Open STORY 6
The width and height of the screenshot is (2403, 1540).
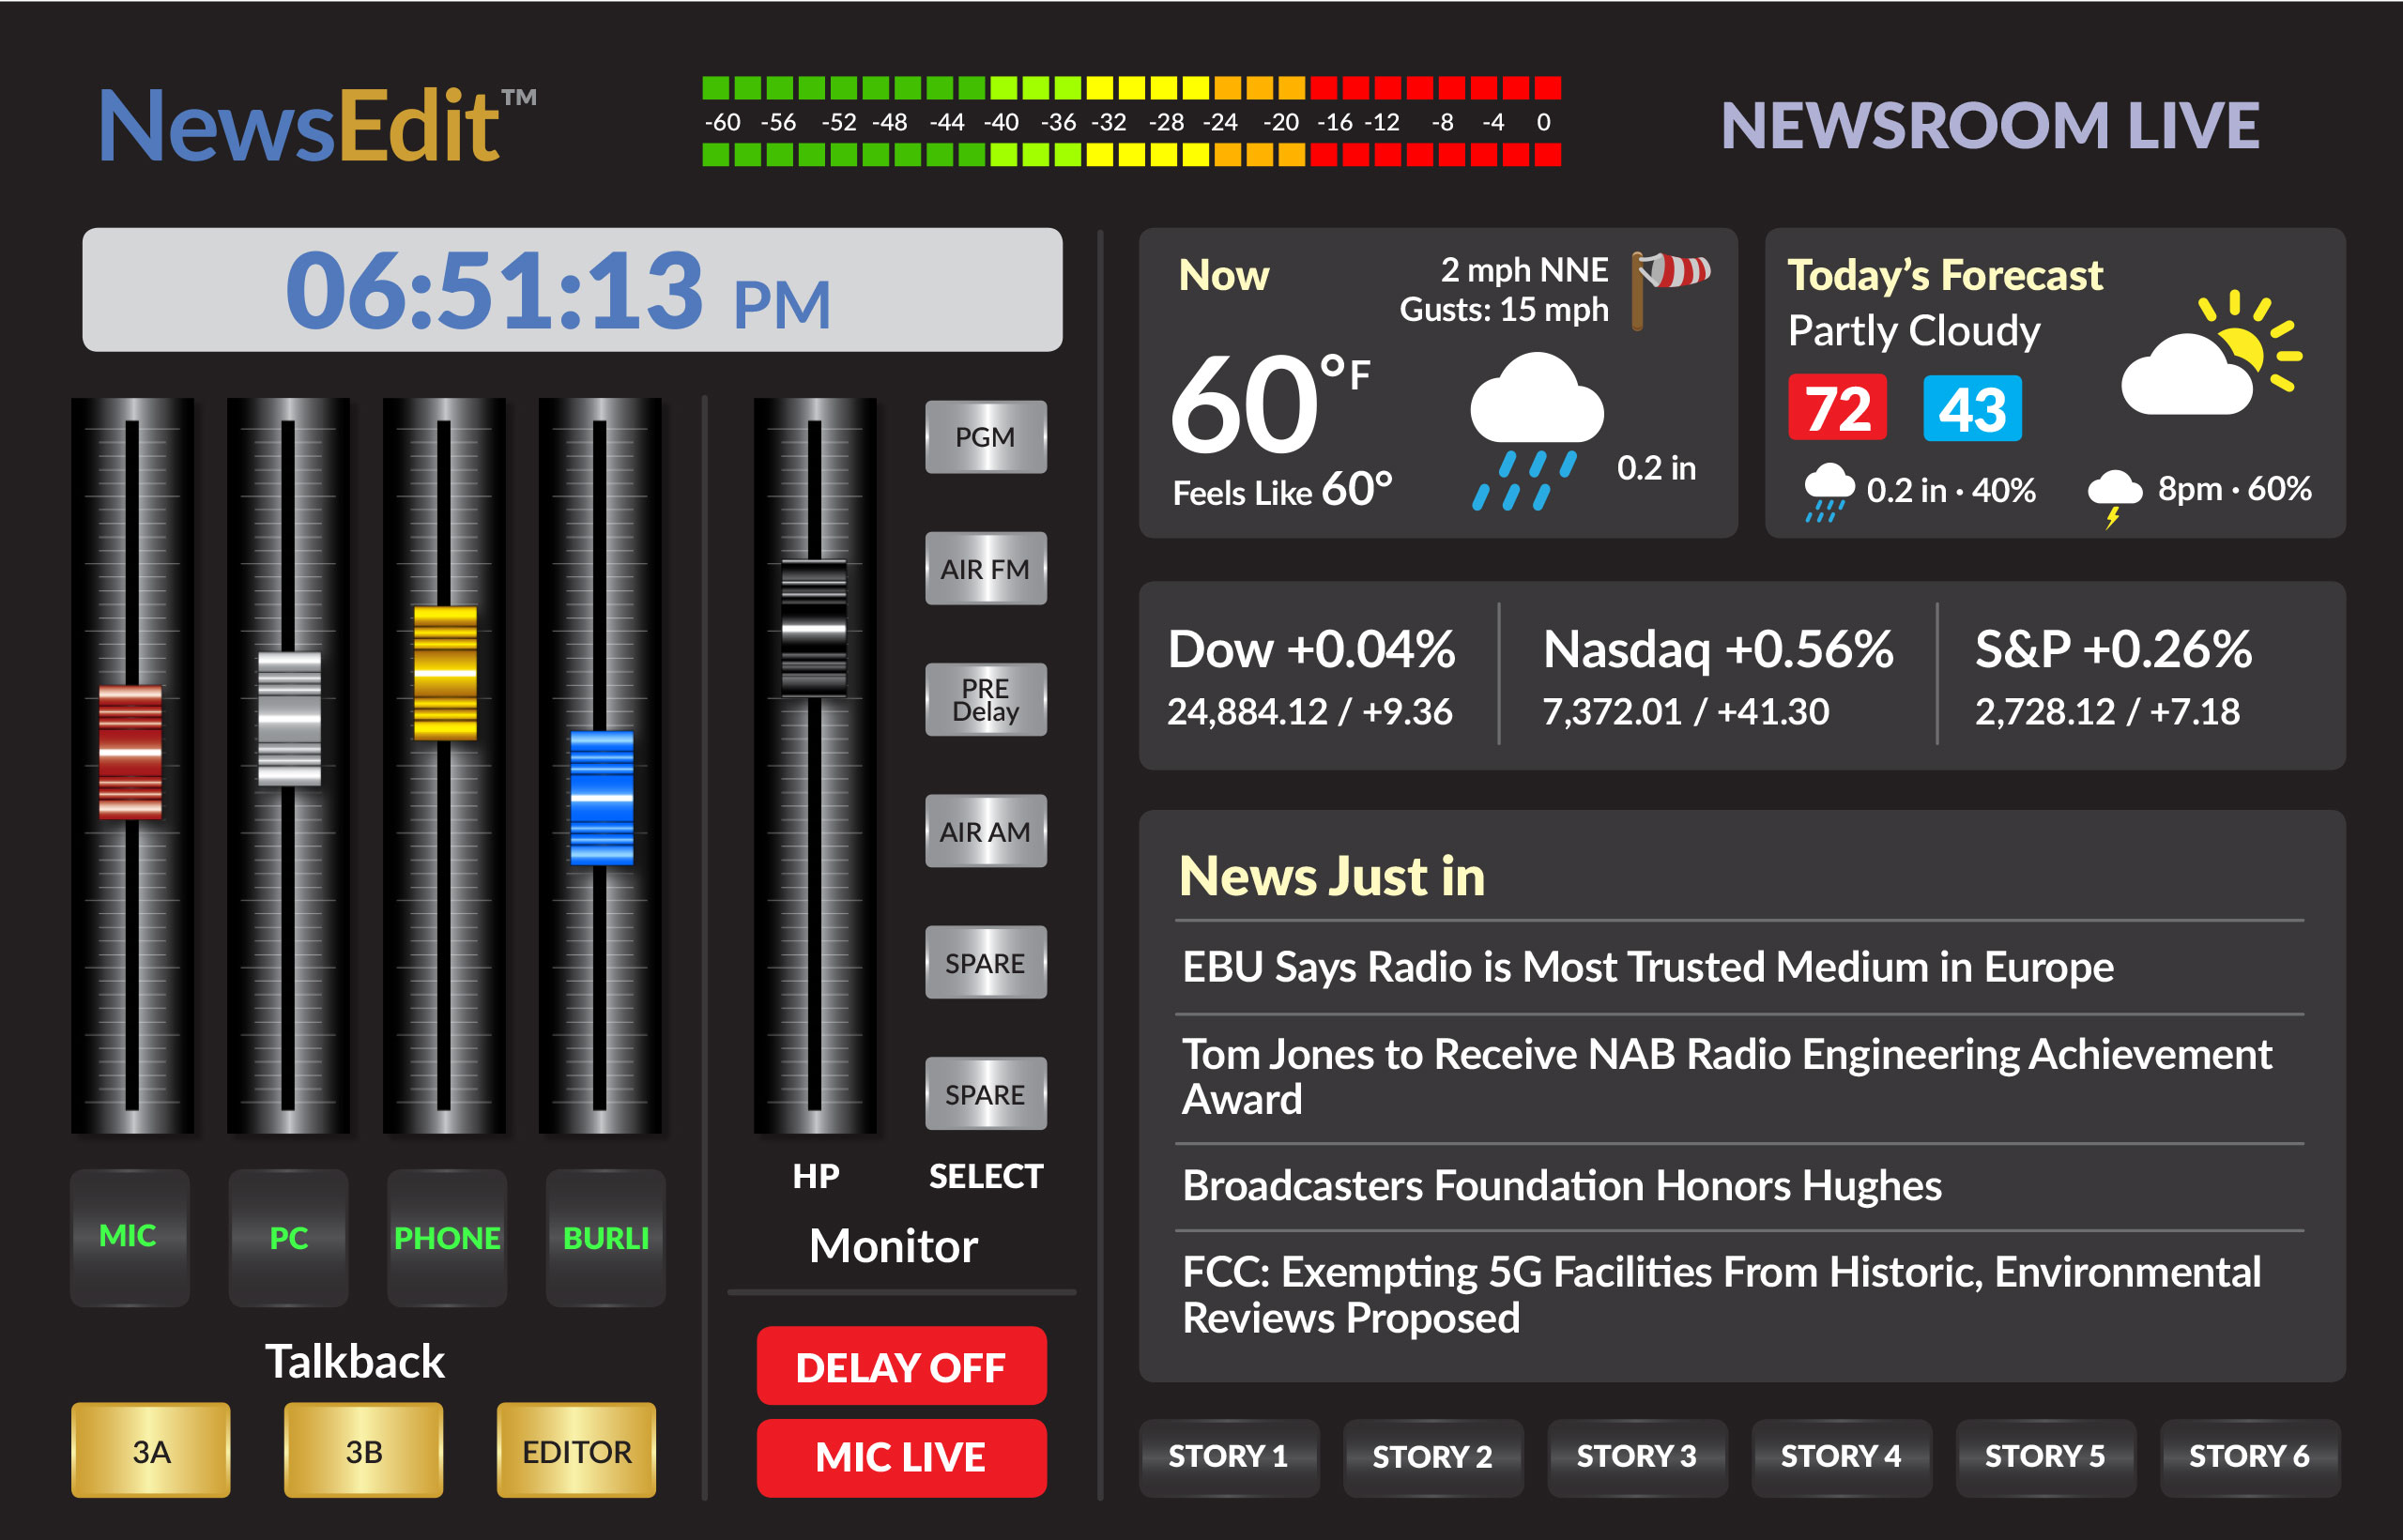(x=2250, y=1457)
